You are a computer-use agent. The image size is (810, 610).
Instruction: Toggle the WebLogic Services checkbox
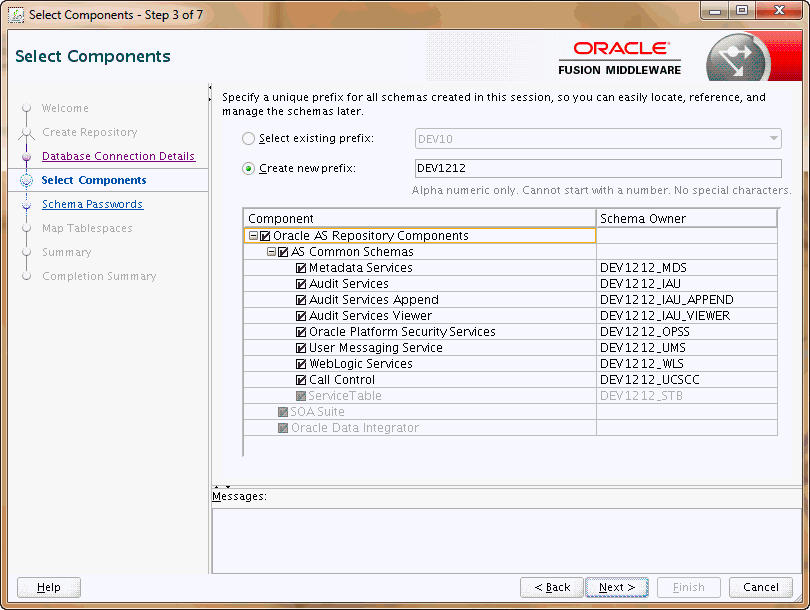(x=301, y=364)
